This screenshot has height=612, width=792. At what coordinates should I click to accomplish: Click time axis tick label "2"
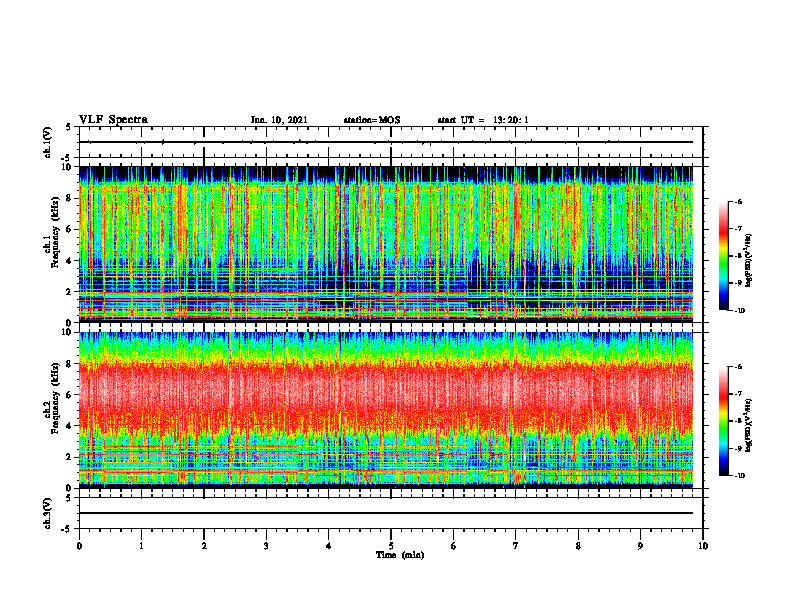point(204,546)
